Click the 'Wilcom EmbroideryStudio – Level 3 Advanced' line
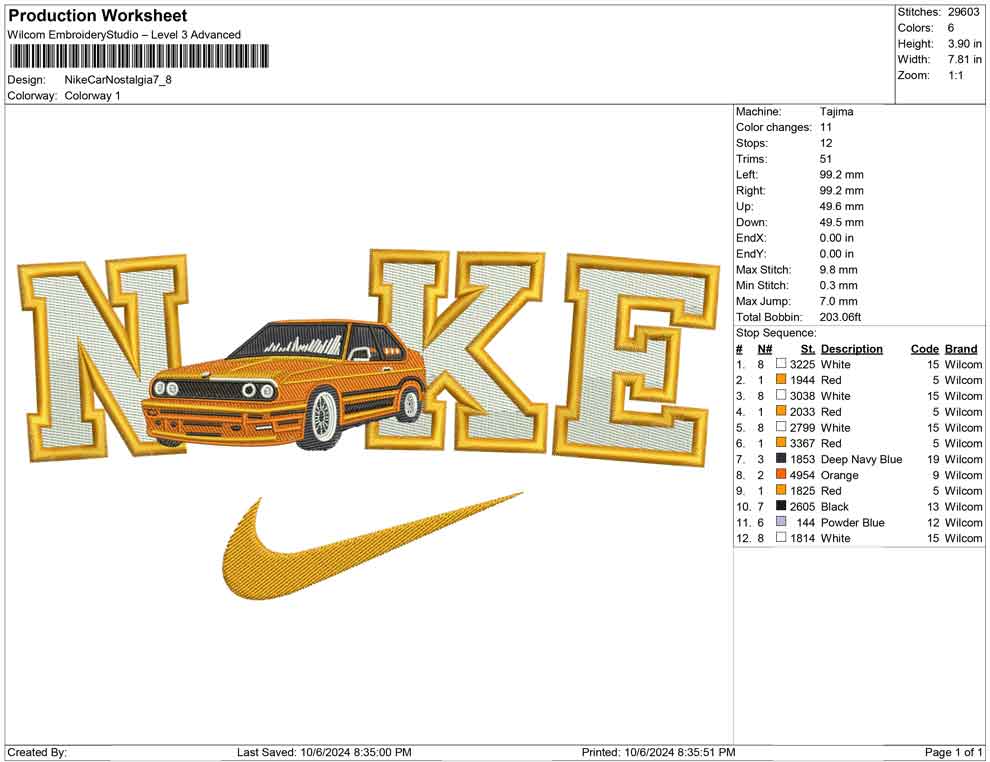The height and width of the screenshot is (762, 990). tap(124, 35)
